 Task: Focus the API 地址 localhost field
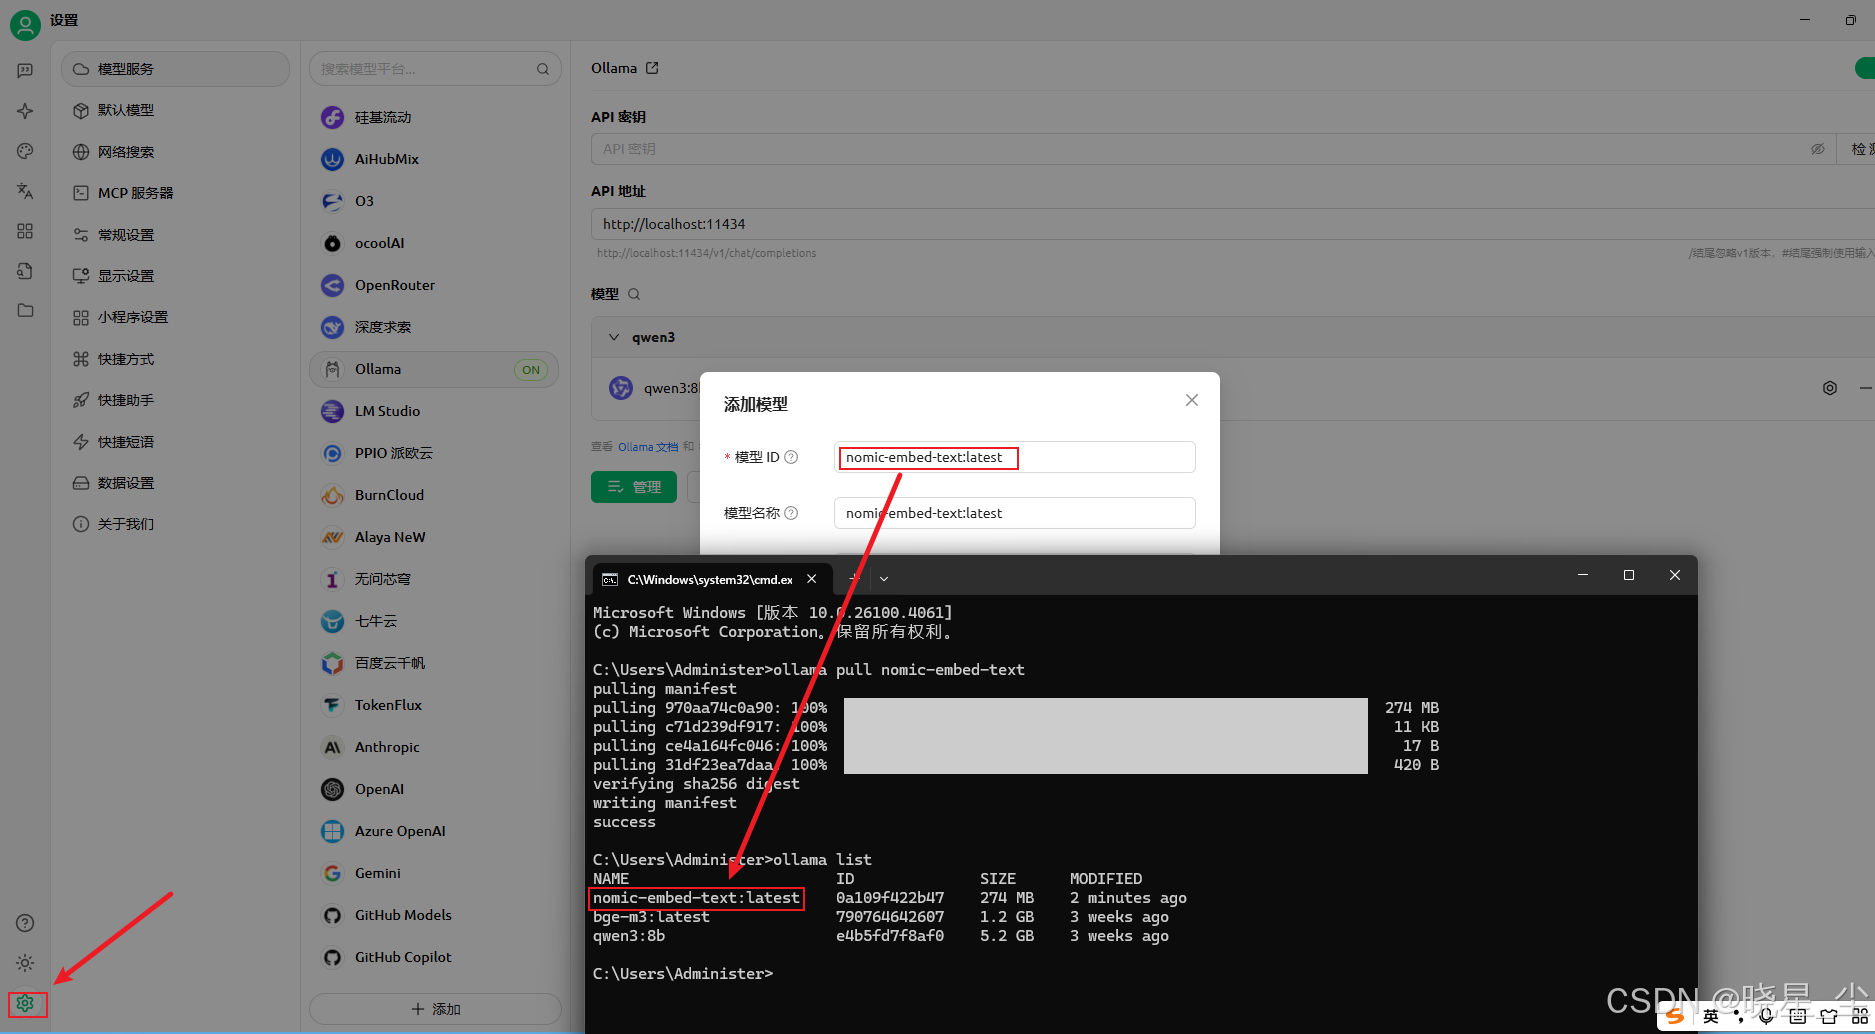(x=1233, y=224)
